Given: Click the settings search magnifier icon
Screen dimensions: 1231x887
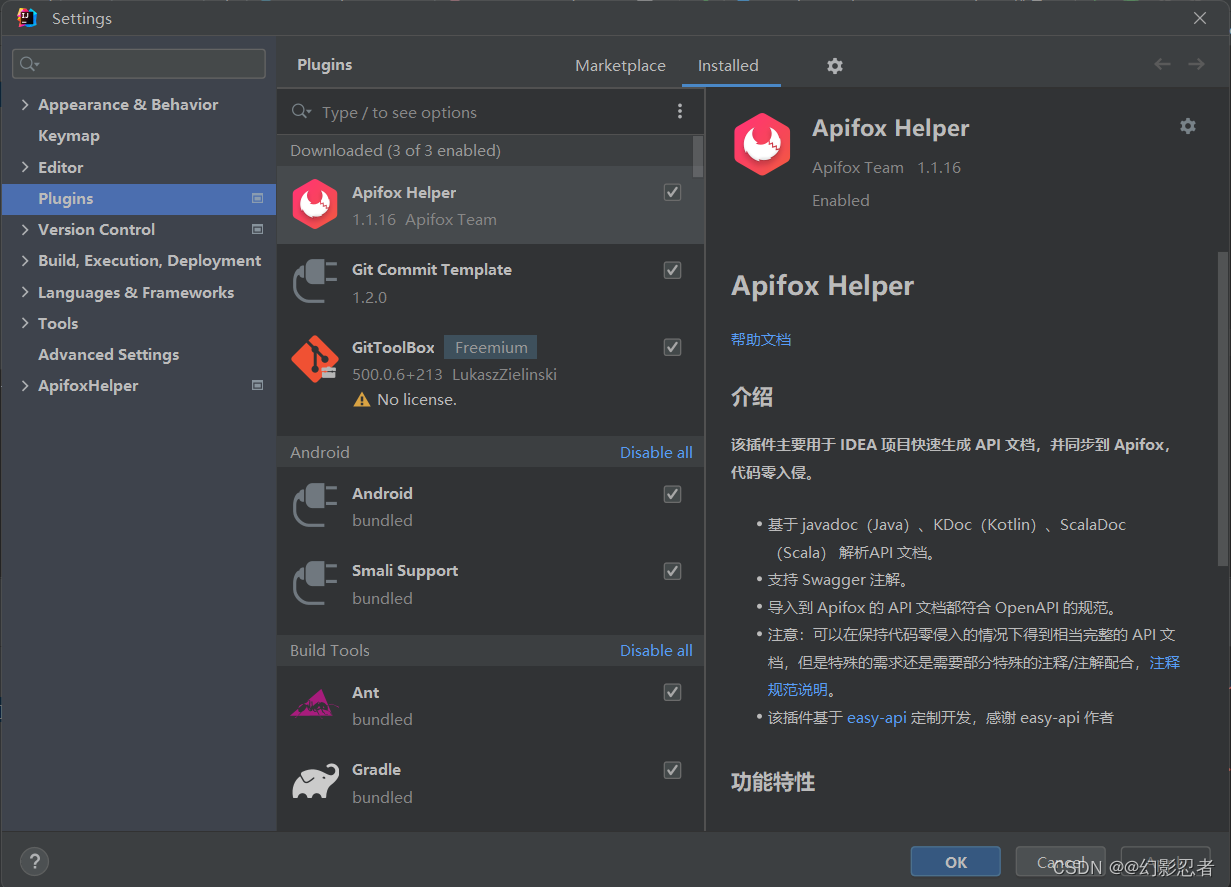Looking at the screenshot, I should point(29,64).
